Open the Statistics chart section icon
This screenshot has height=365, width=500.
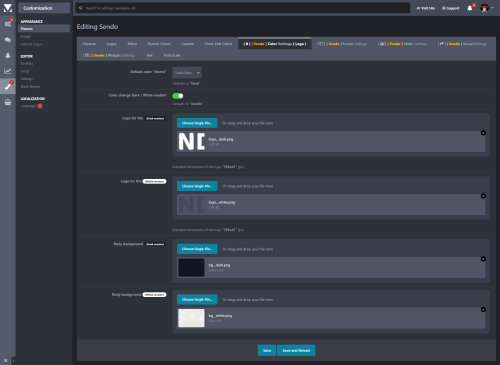tap(8, 71)
